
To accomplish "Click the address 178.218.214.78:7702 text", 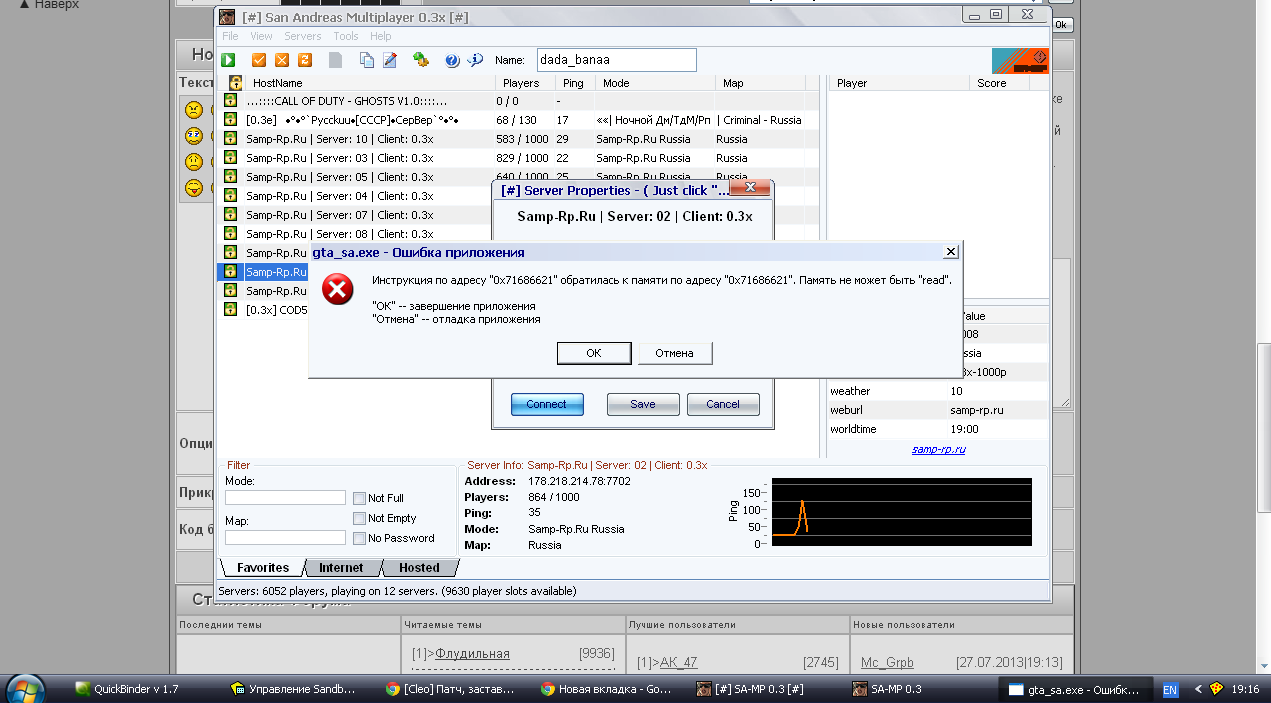I will [x=579, y=481].
